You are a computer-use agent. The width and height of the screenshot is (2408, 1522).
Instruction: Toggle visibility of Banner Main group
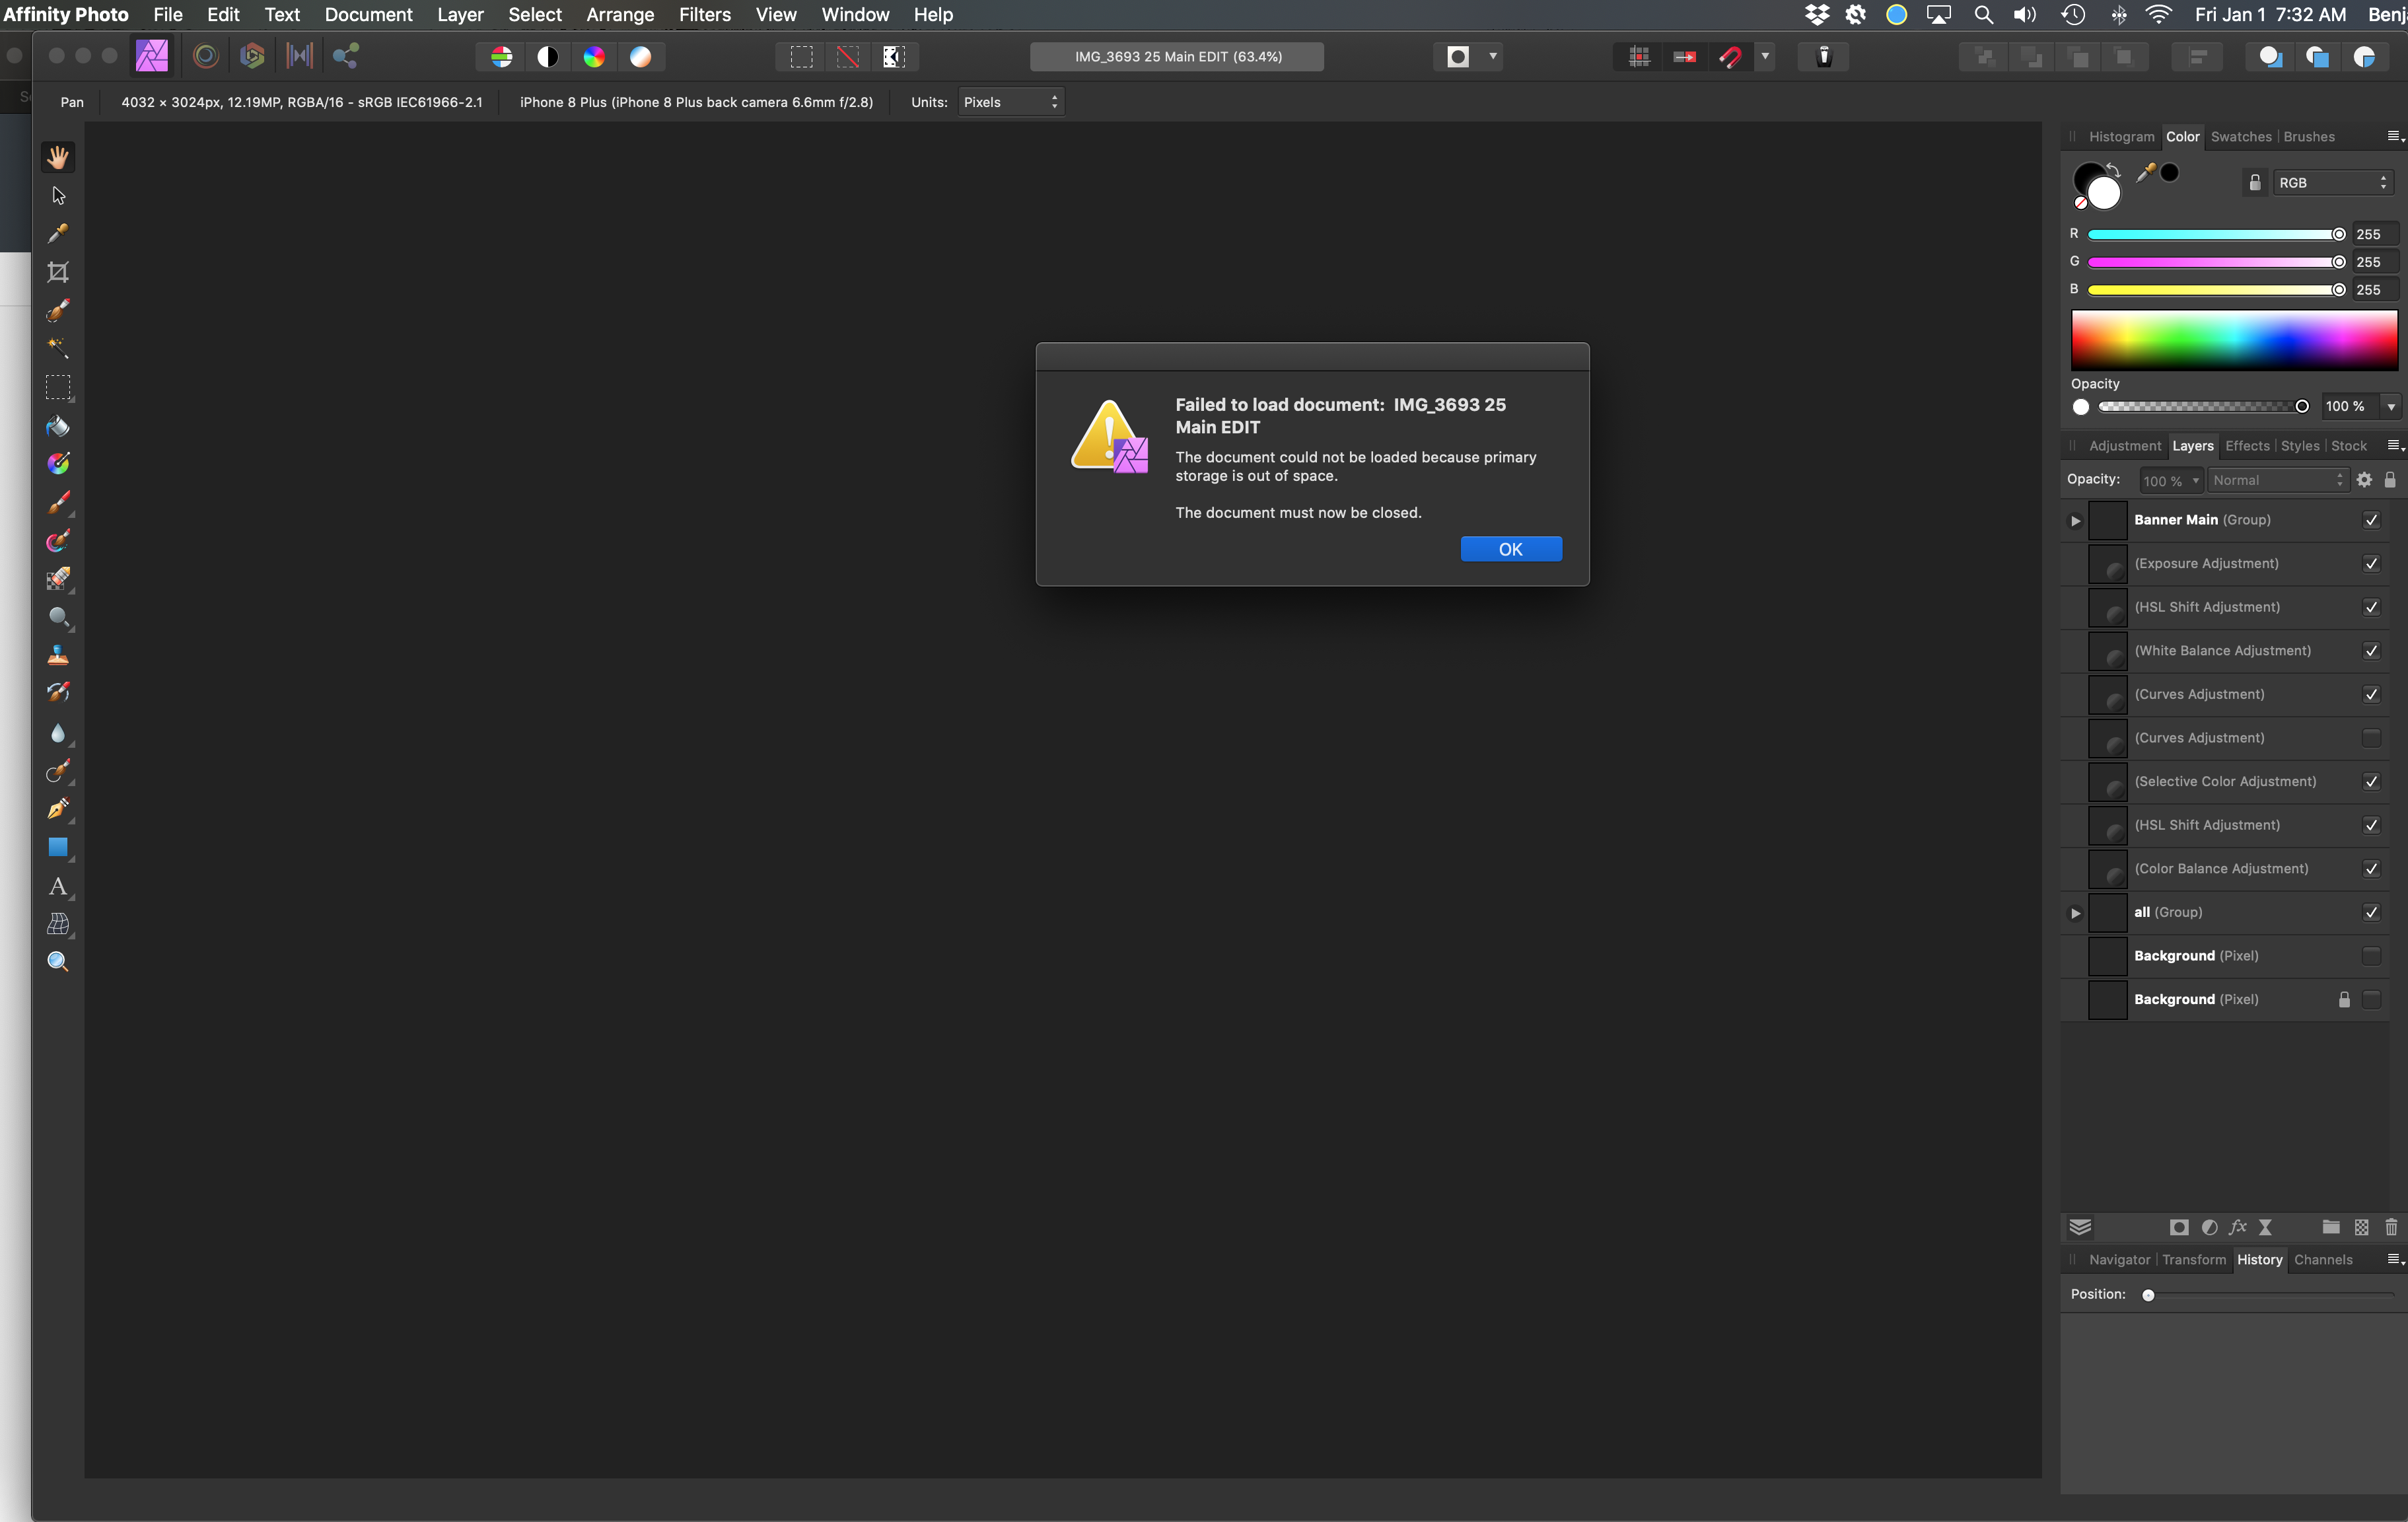[x=2371, y=520]
